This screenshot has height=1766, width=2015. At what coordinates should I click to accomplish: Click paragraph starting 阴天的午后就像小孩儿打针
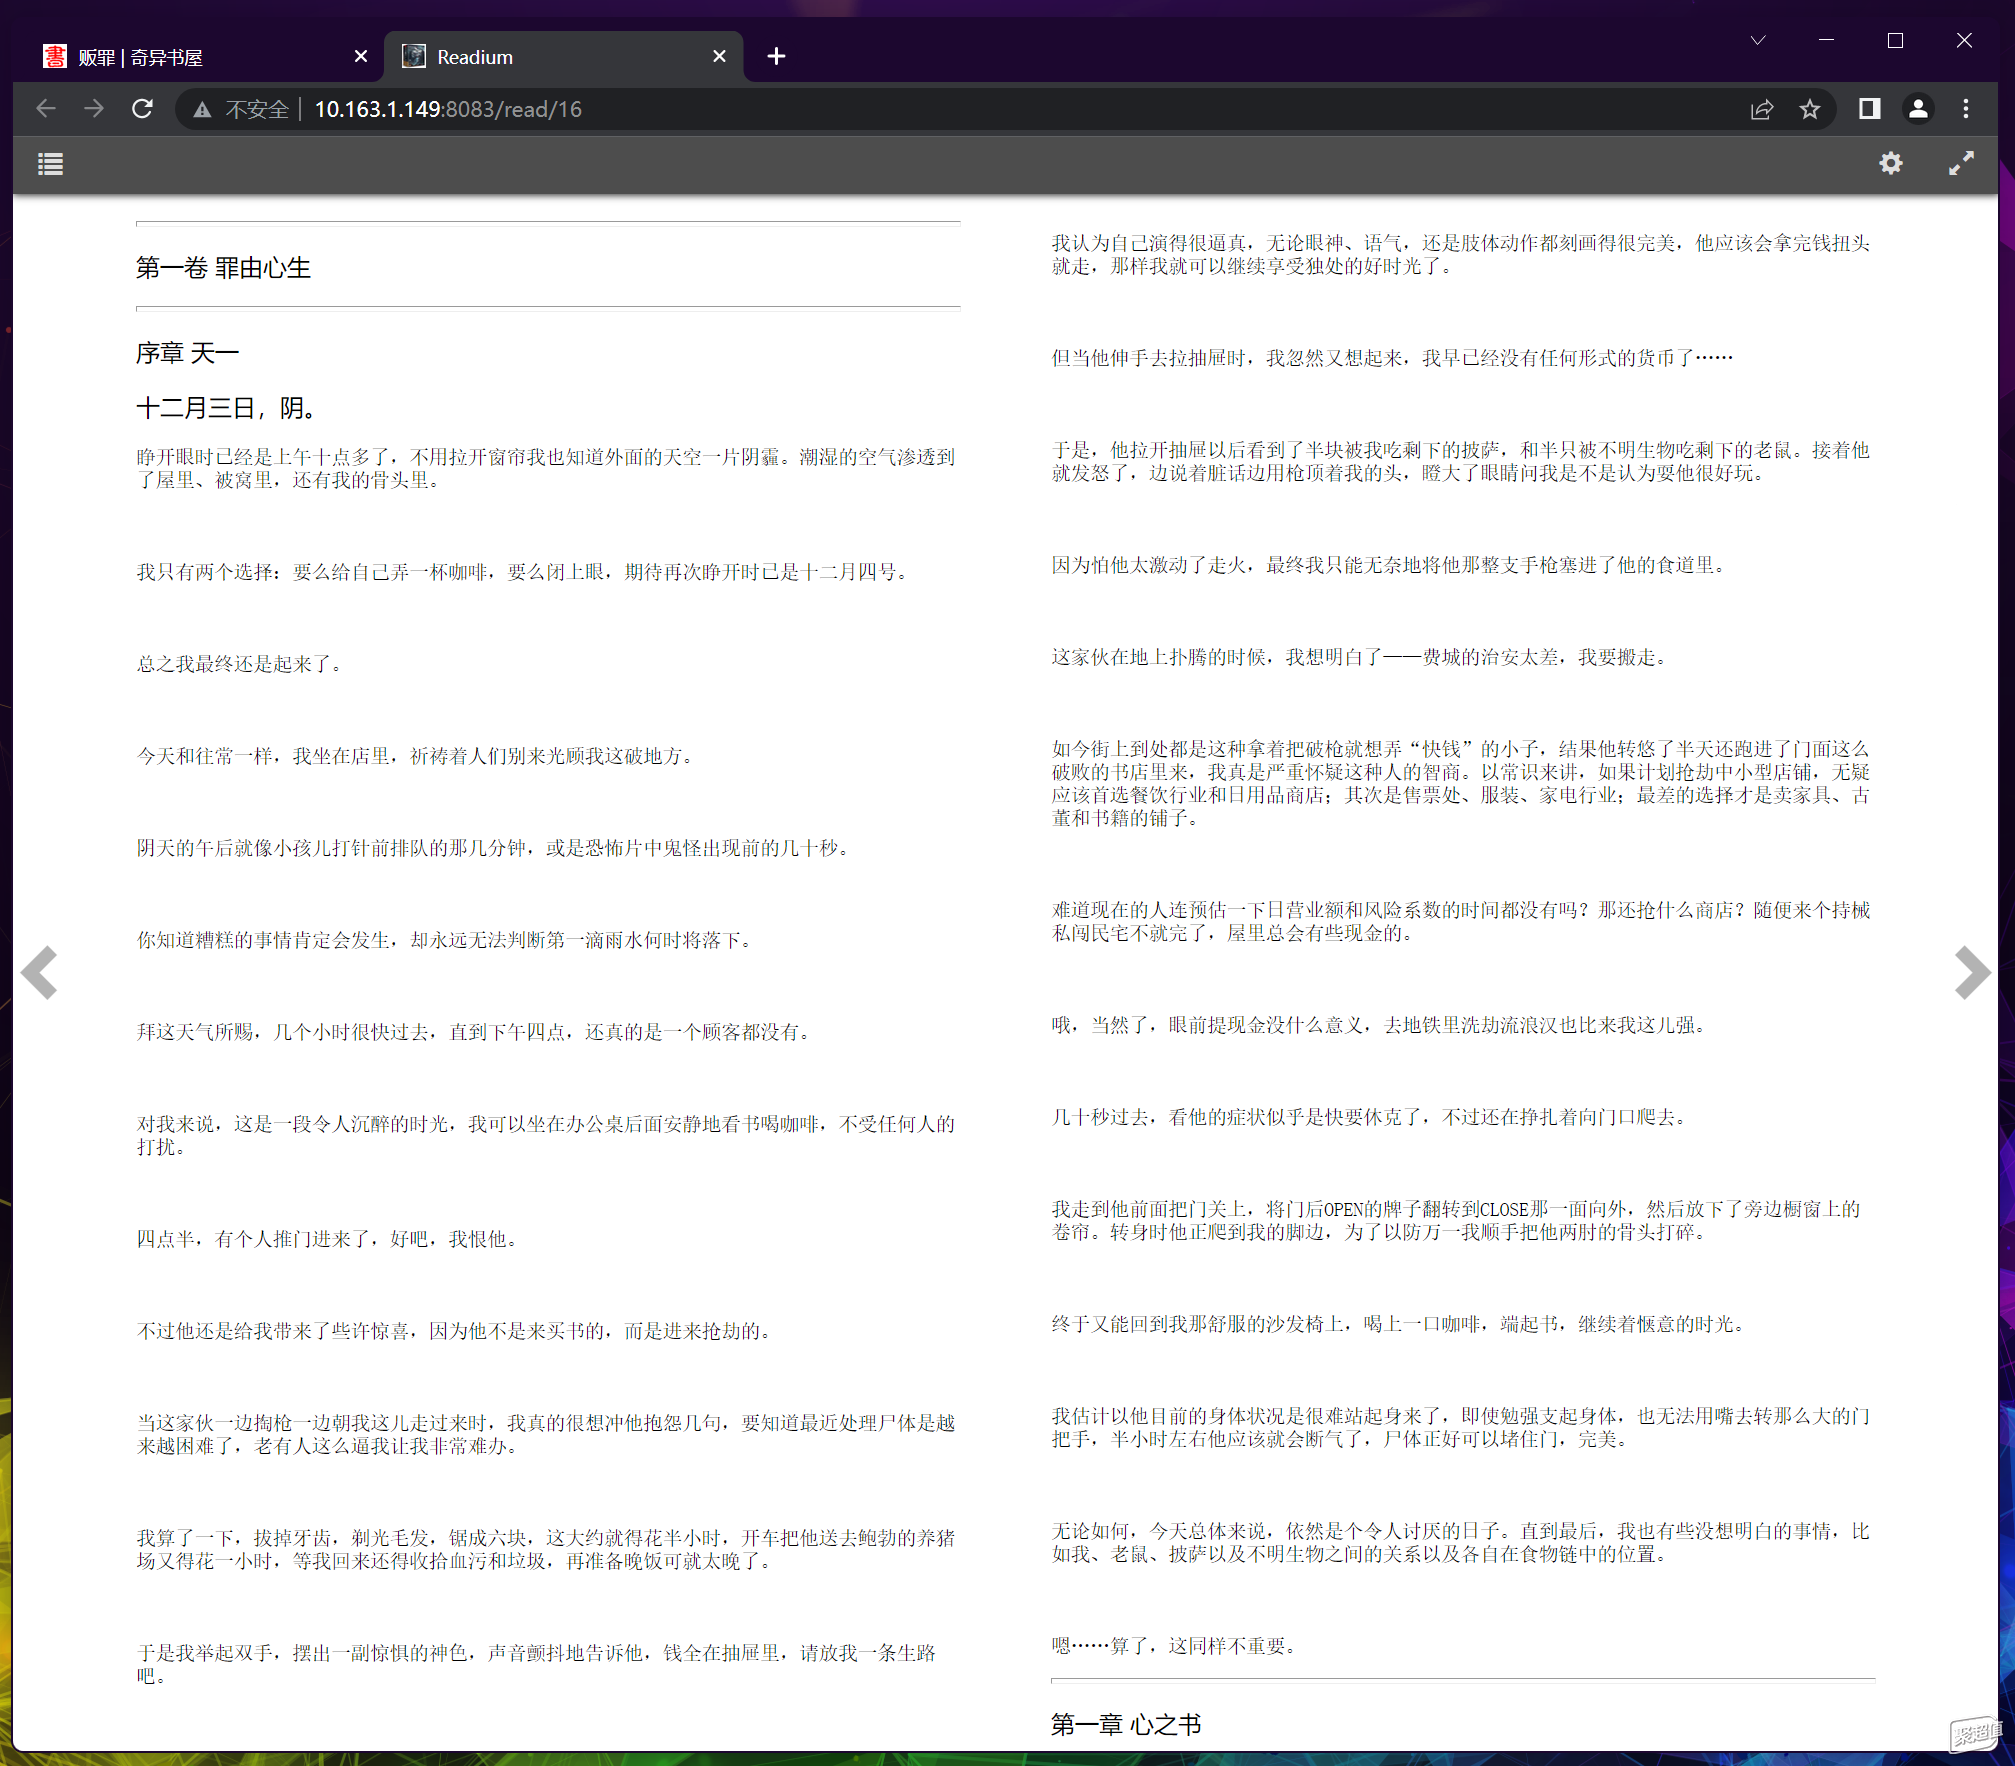tap(494, 848)
